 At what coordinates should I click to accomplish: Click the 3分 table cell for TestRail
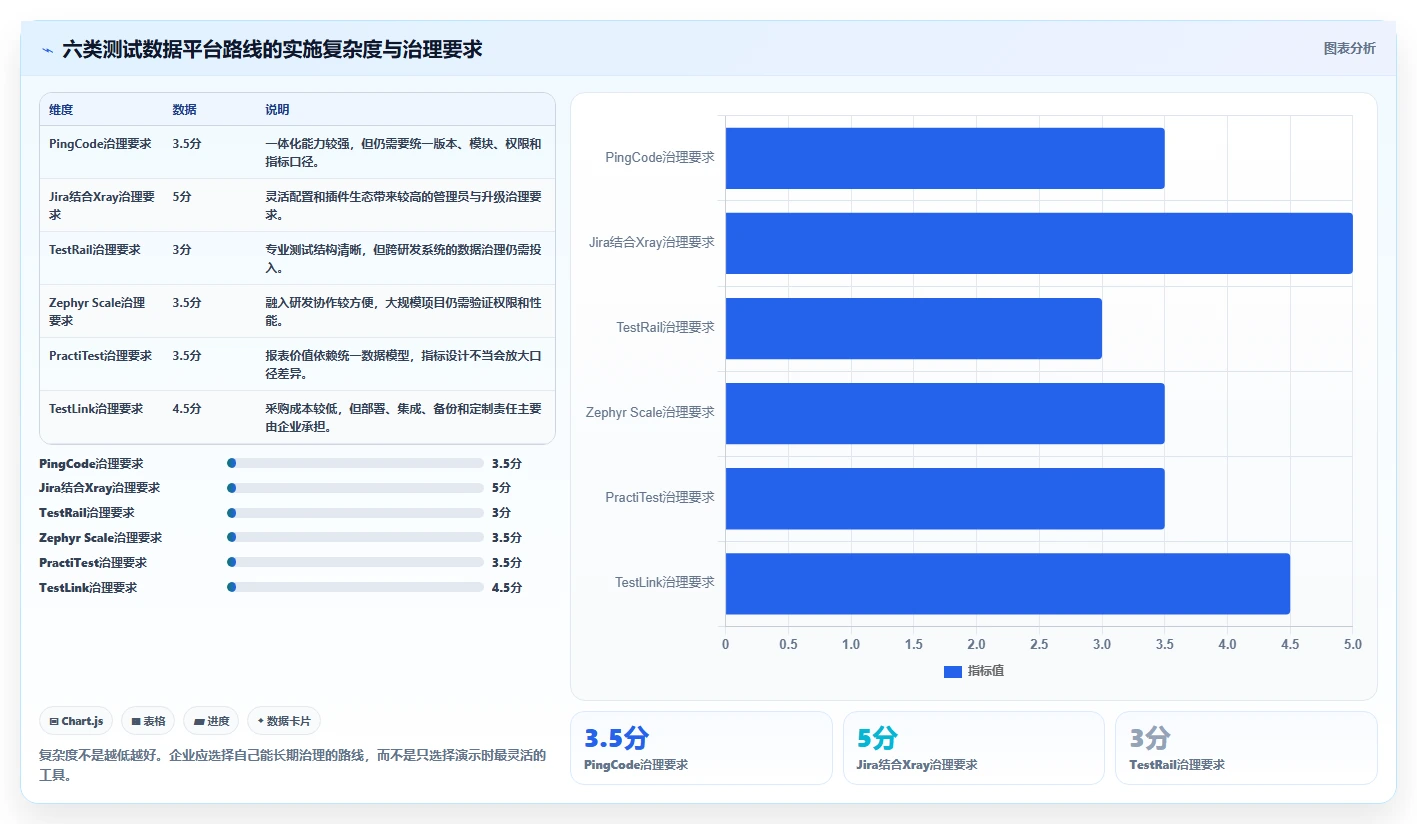click(182, 250)
